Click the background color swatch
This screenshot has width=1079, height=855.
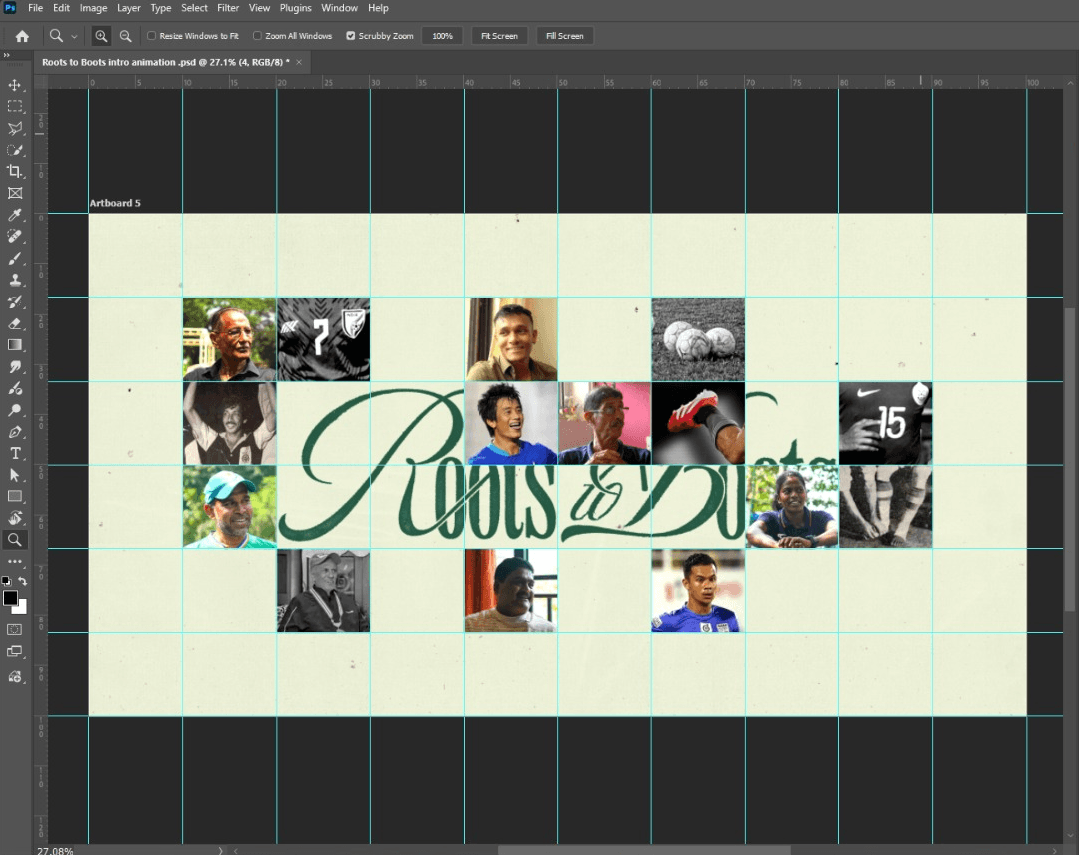click(x=23, y=608)
